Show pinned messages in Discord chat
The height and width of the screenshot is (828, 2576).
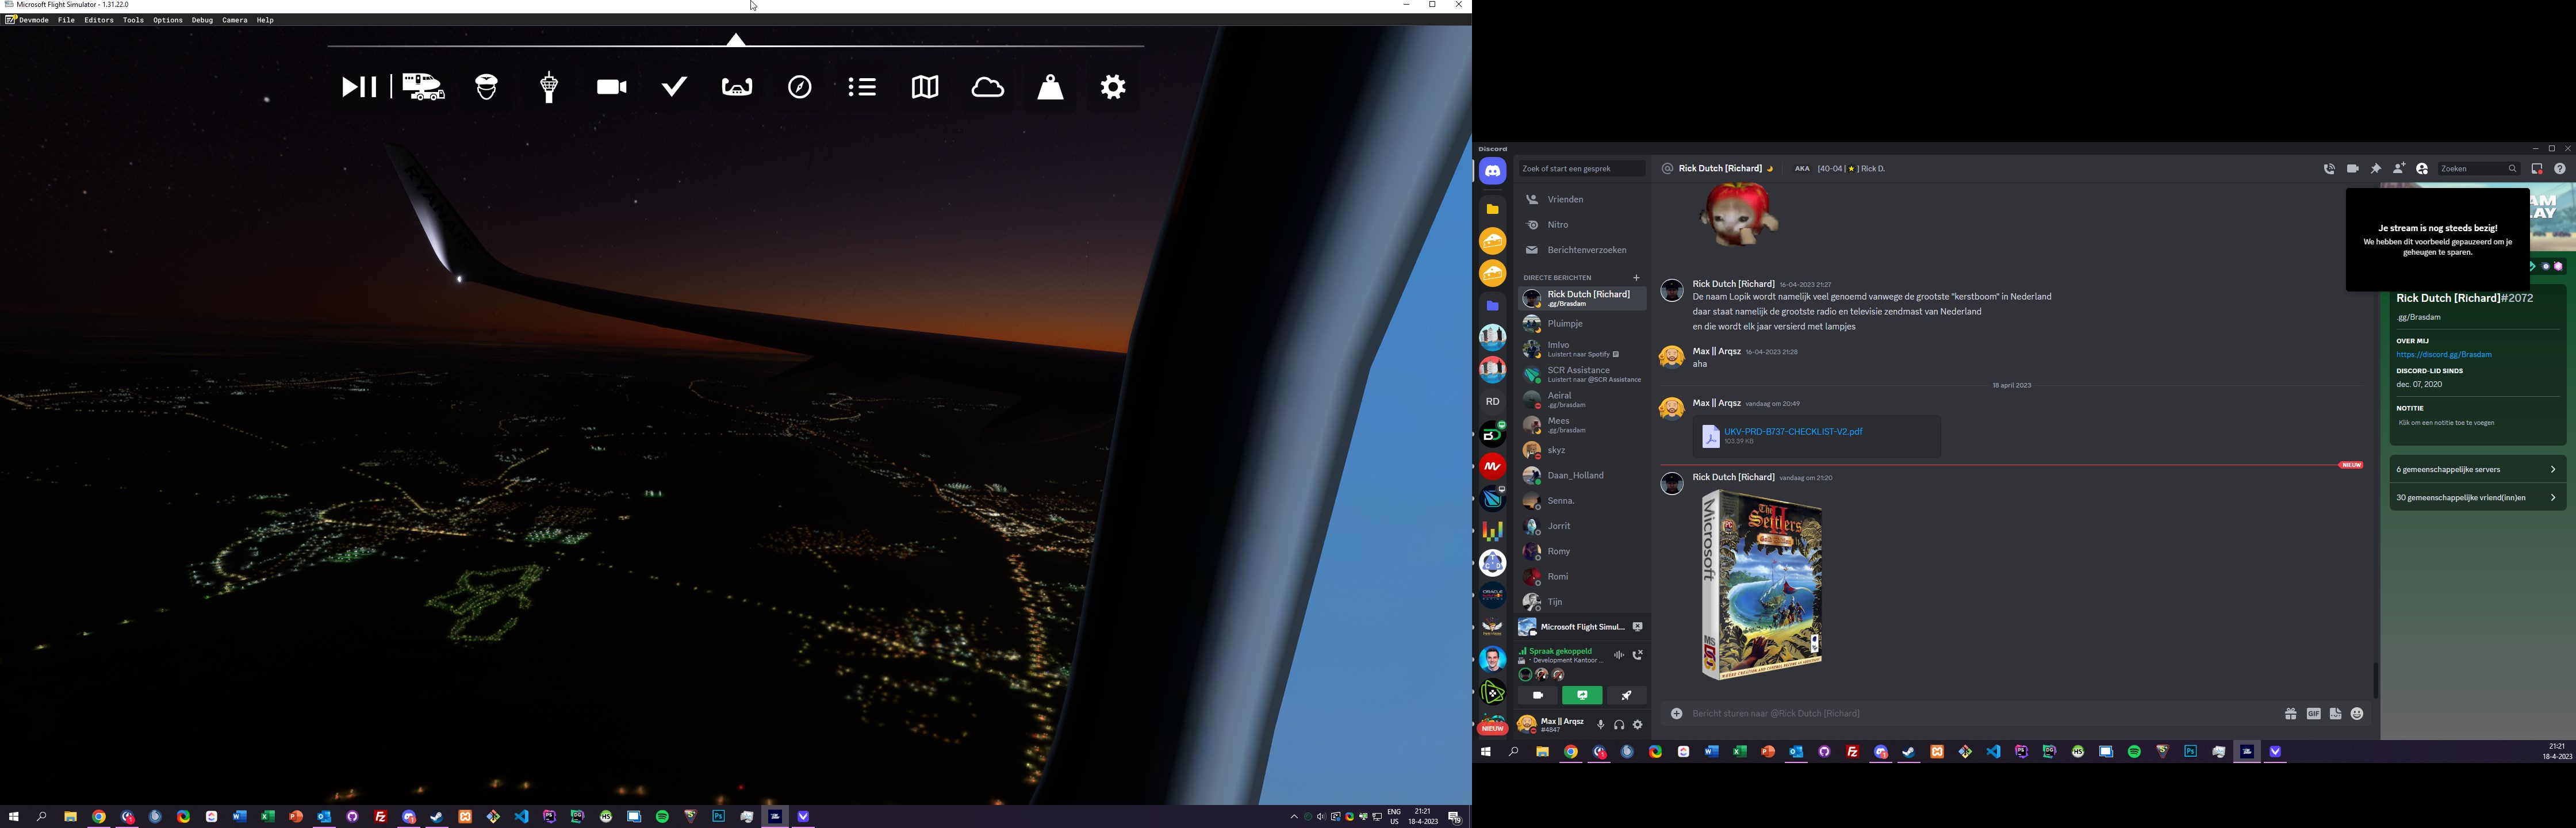[x=2376, y=169]
